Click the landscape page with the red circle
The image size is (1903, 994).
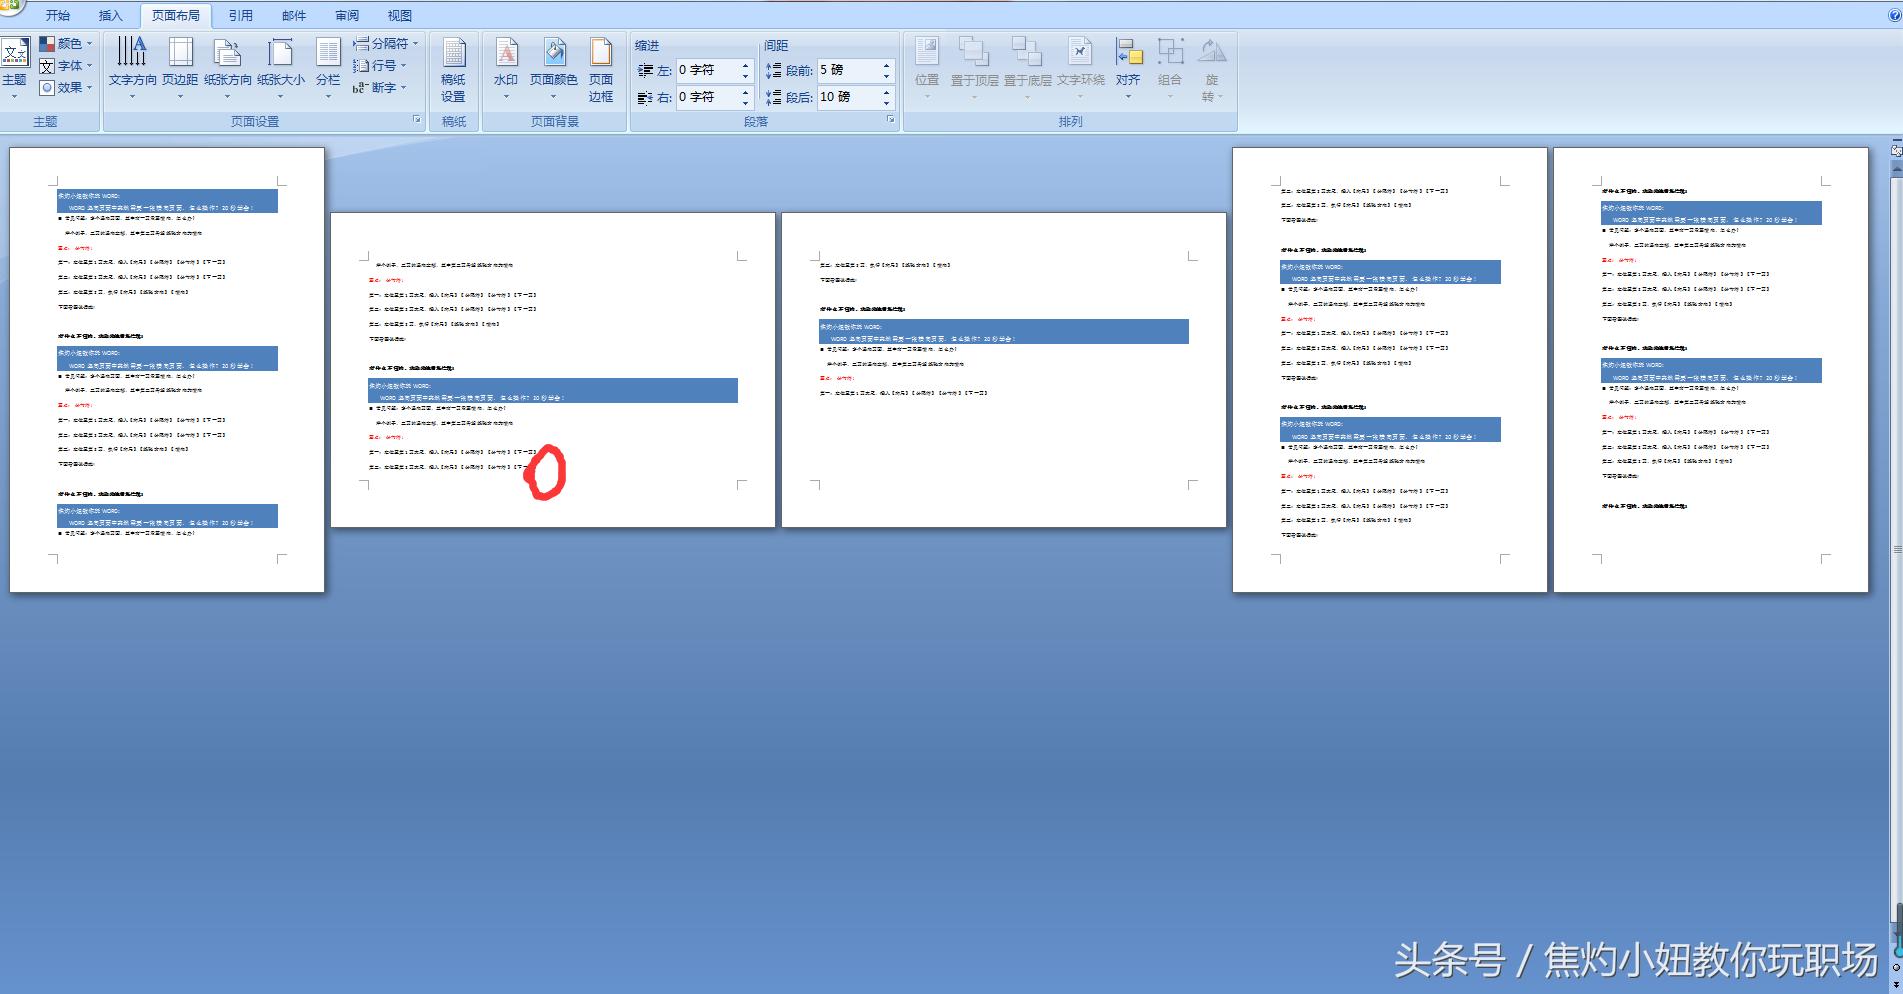553,370
